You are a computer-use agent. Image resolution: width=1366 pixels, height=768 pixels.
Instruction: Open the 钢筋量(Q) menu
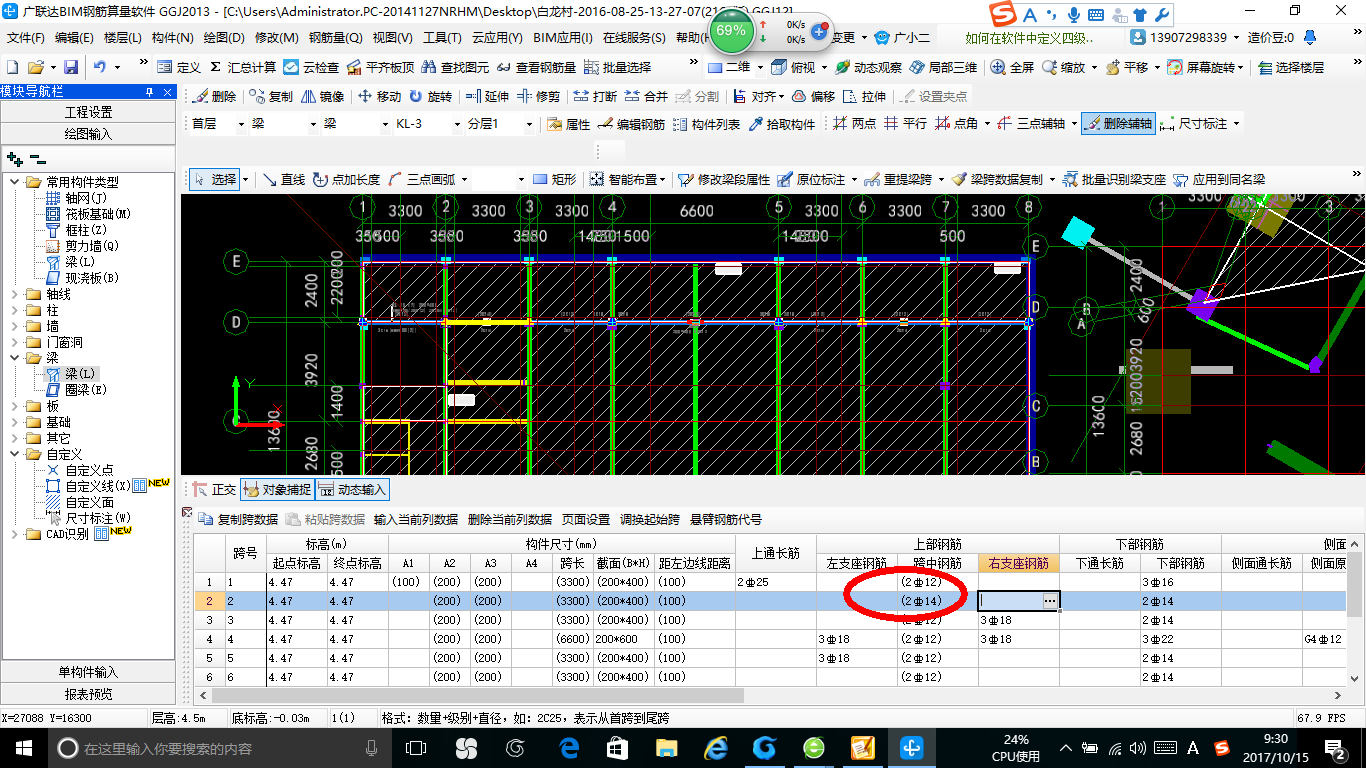click(335, 38)
